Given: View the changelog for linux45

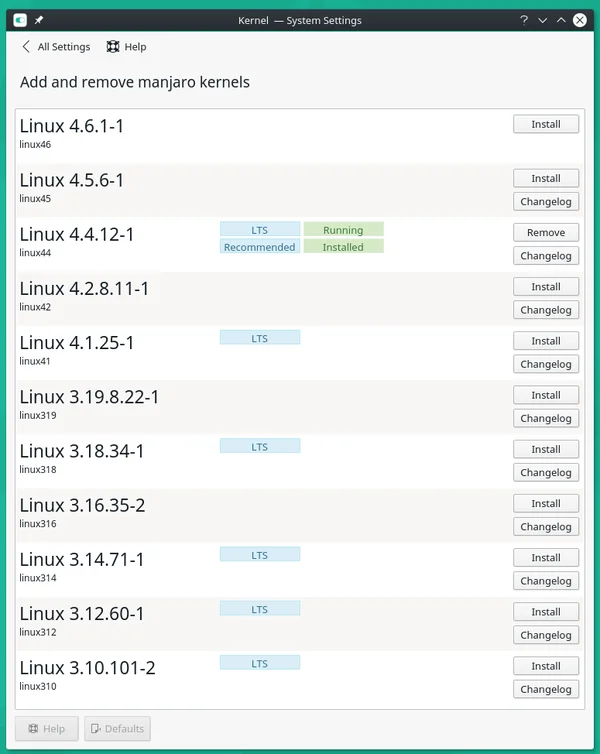Looking at the screenshot, I should (x=545, y=202).
